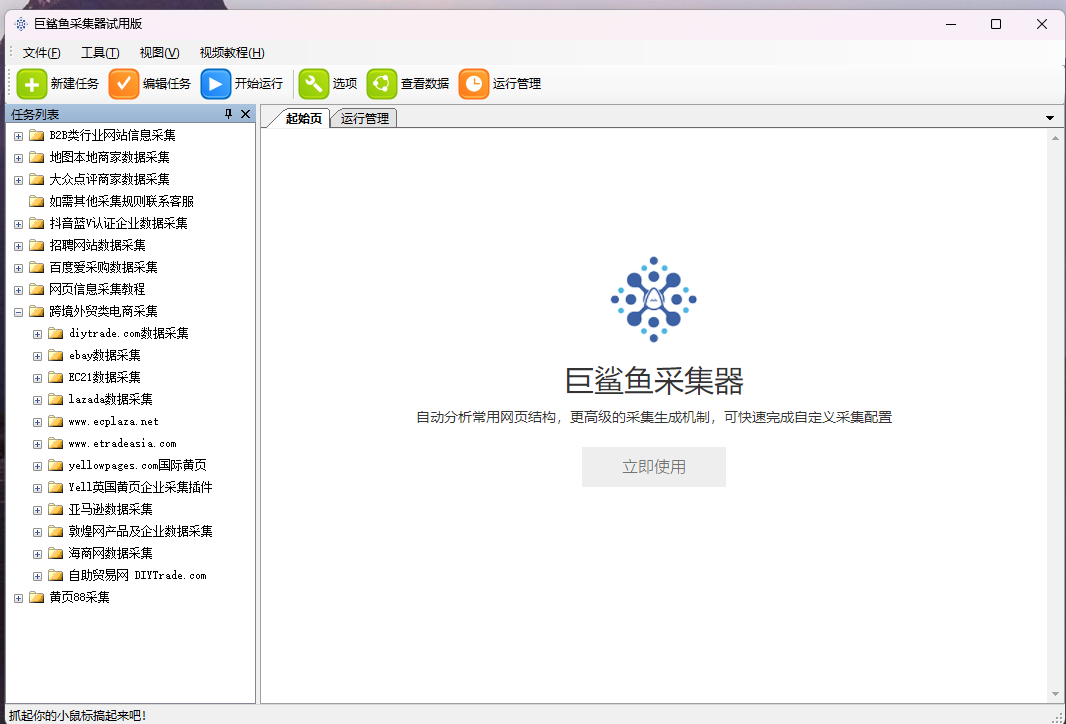This screenshot has height=724, width=1066.
Task: Click the 运行管理 toolbar label
Action: 517,84
